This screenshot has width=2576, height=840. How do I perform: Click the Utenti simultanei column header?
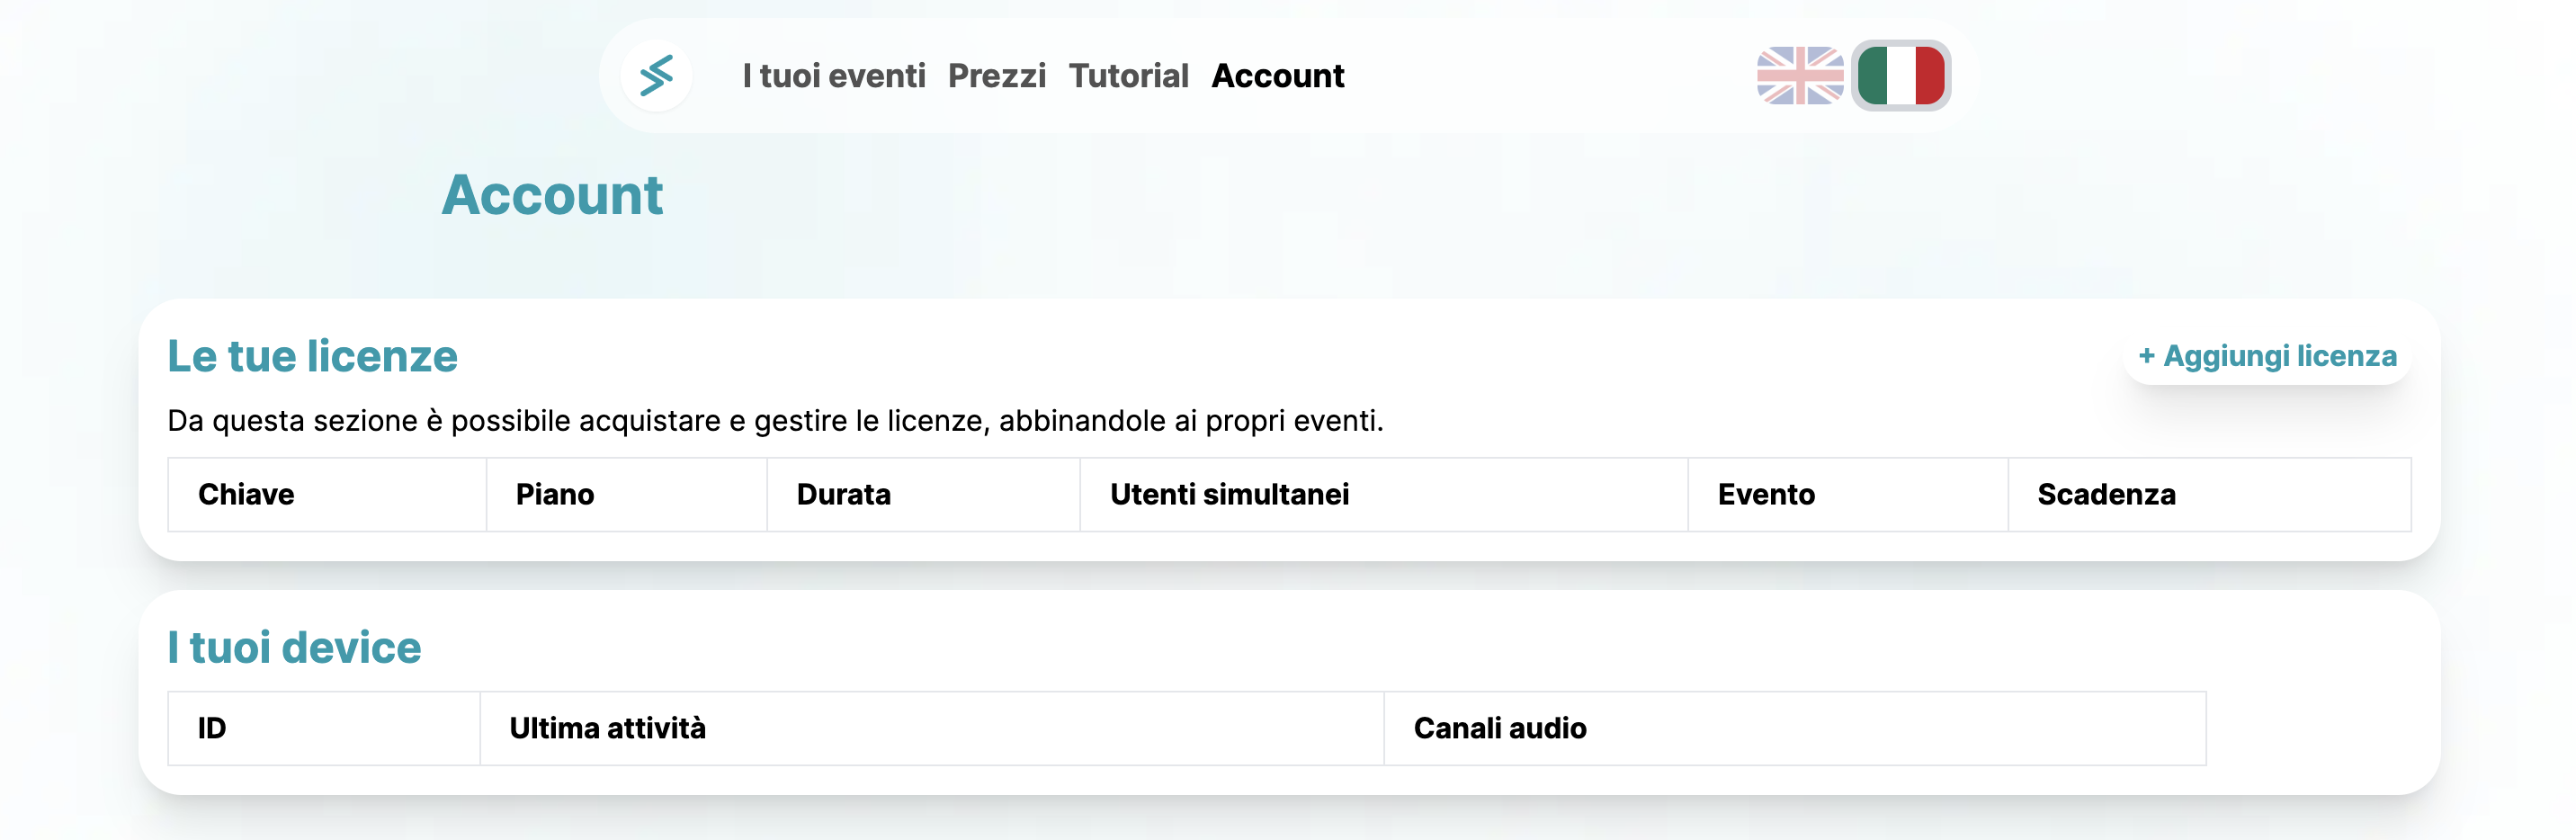(1229, 494)
